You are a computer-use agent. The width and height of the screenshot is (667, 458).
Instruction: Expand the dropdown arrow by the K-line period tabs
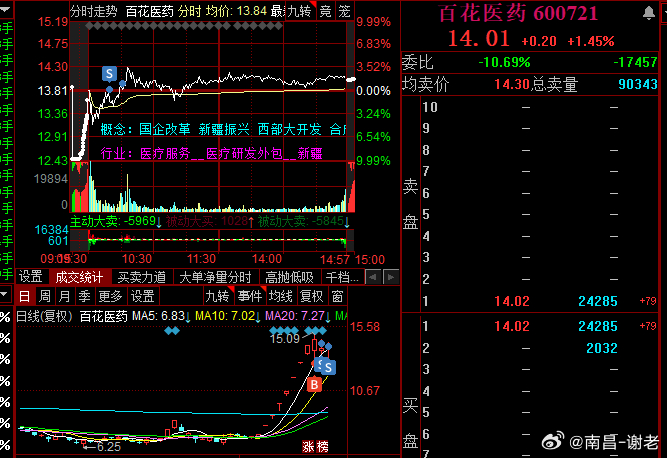(4, 294)
